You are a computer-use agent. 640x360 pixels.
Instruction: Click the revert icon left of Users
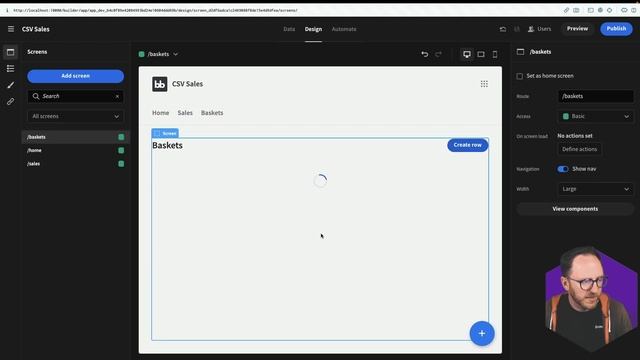click(503, 29)
